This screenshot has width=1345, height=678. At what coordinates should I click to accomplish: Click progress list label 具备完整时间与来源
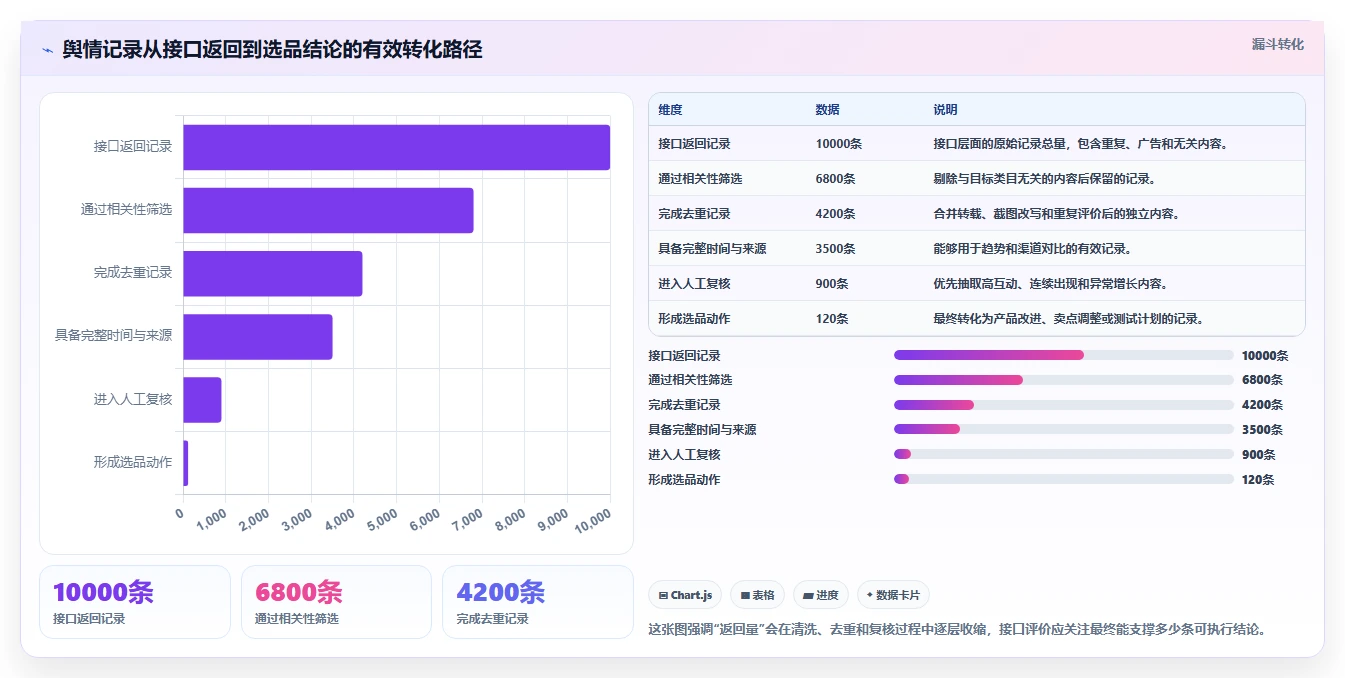pos(702,430)
